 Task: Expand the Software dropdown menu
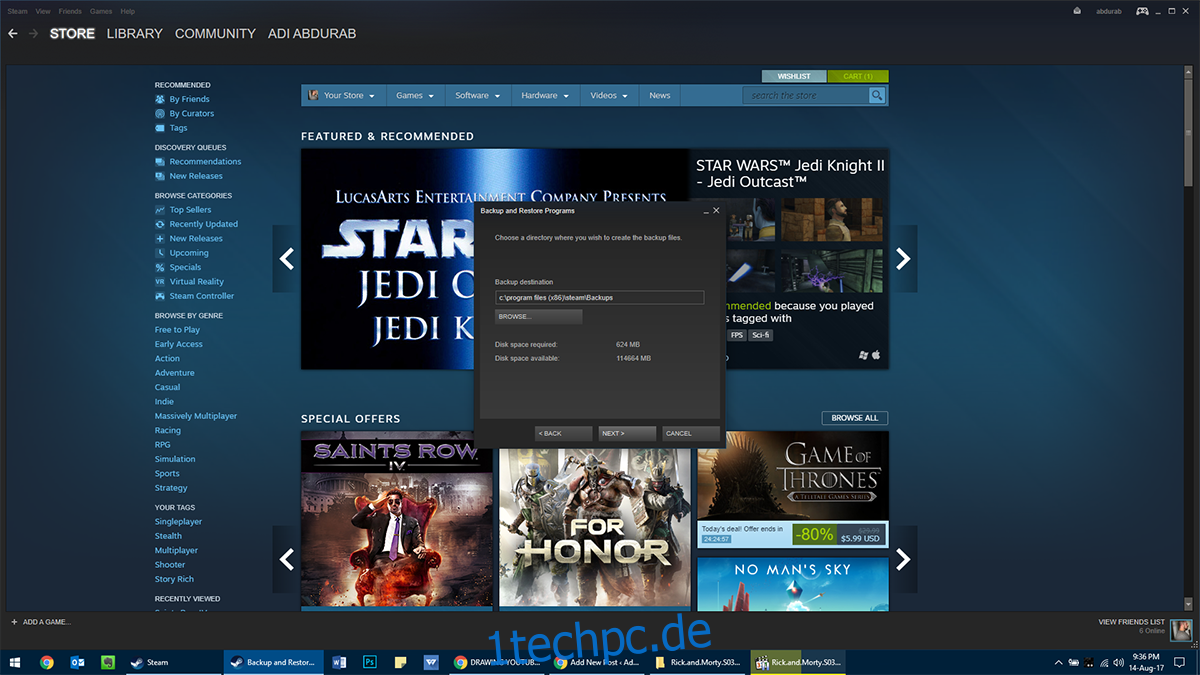[x=477, y=95]
